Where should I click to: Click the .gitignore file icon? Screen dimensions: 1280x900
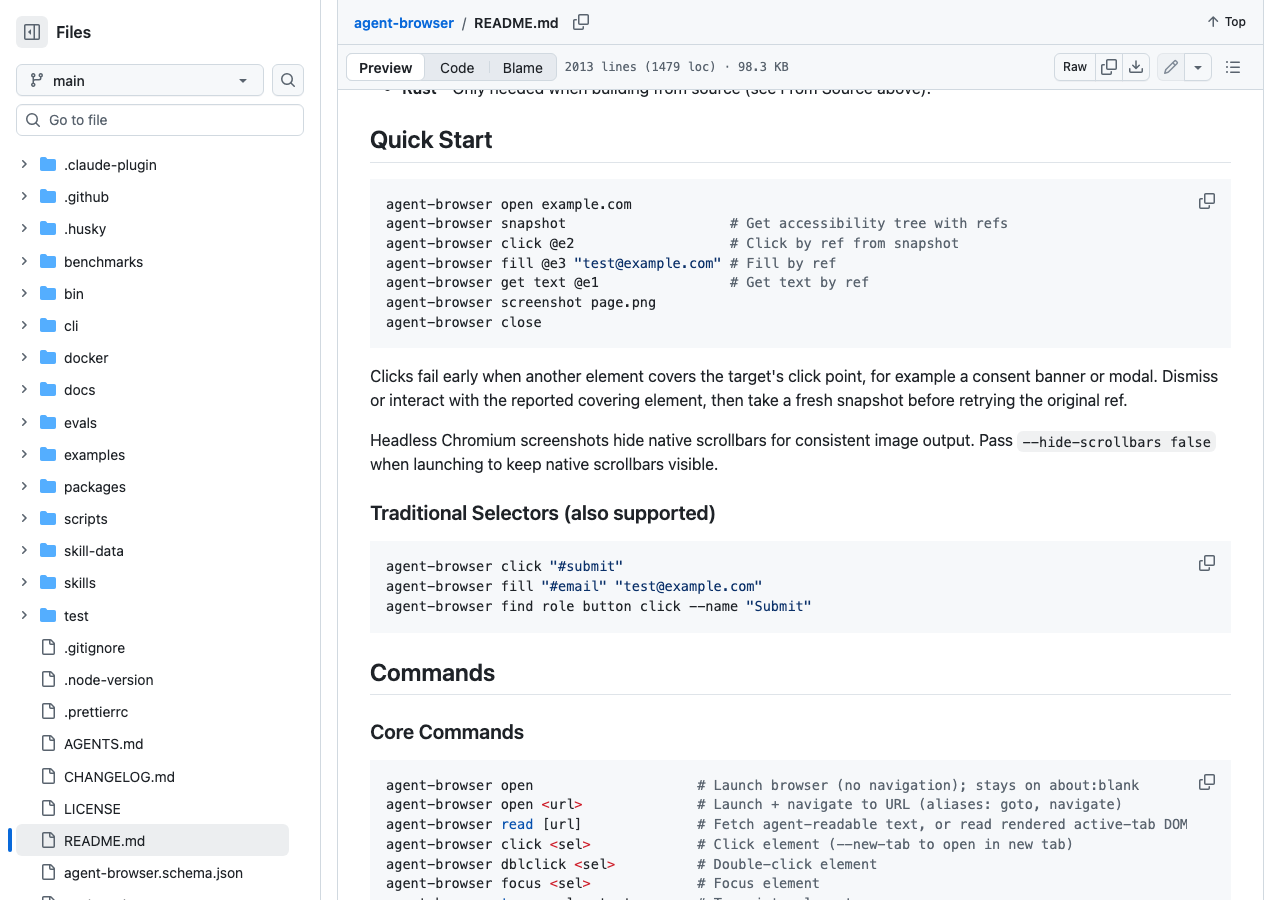coord(48,647)
